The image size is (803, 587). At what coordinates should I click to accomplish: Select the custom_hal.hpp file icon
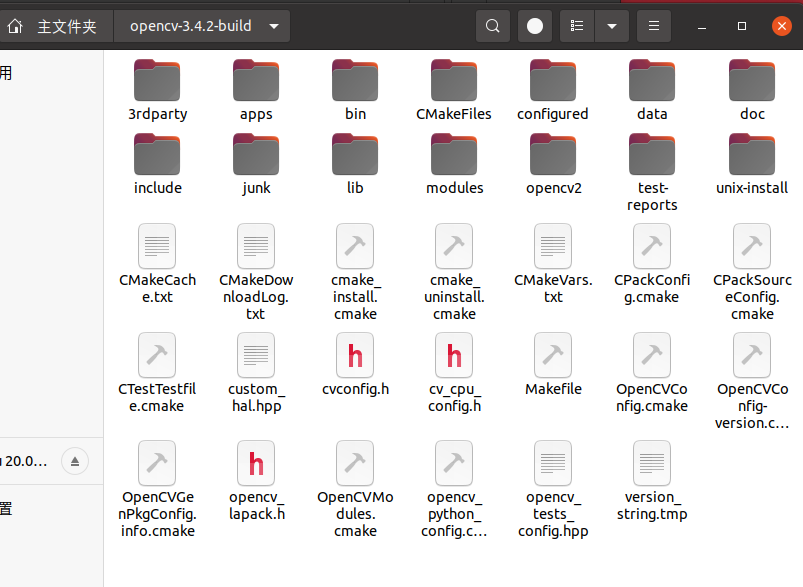point(256,355)
